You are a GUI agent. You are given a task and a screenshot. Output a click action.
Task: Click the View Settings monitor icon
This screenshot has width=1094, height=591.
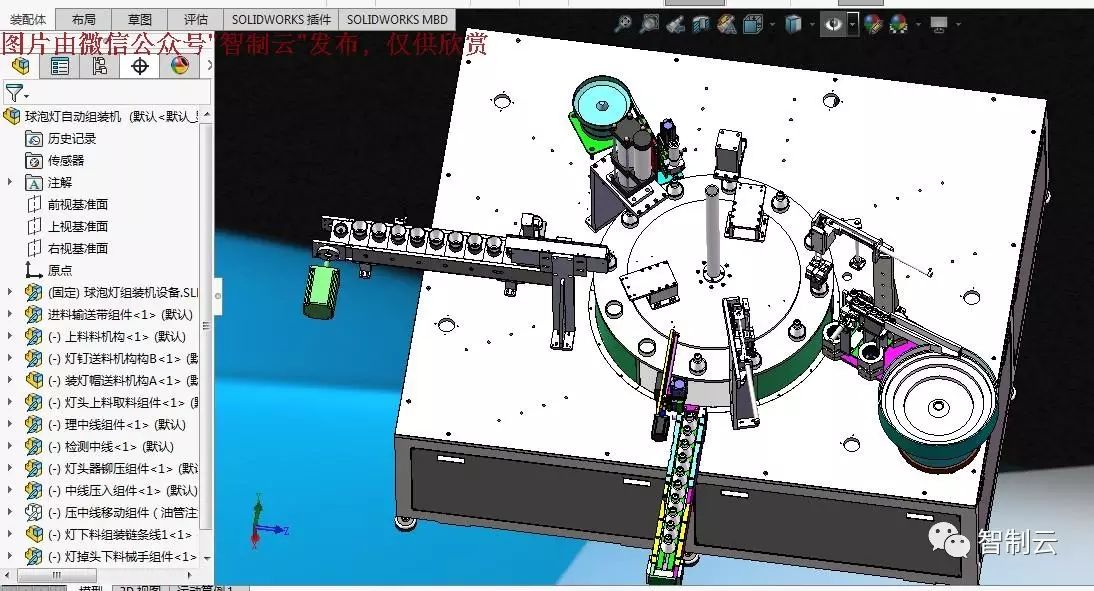click(x=939, y=24)
